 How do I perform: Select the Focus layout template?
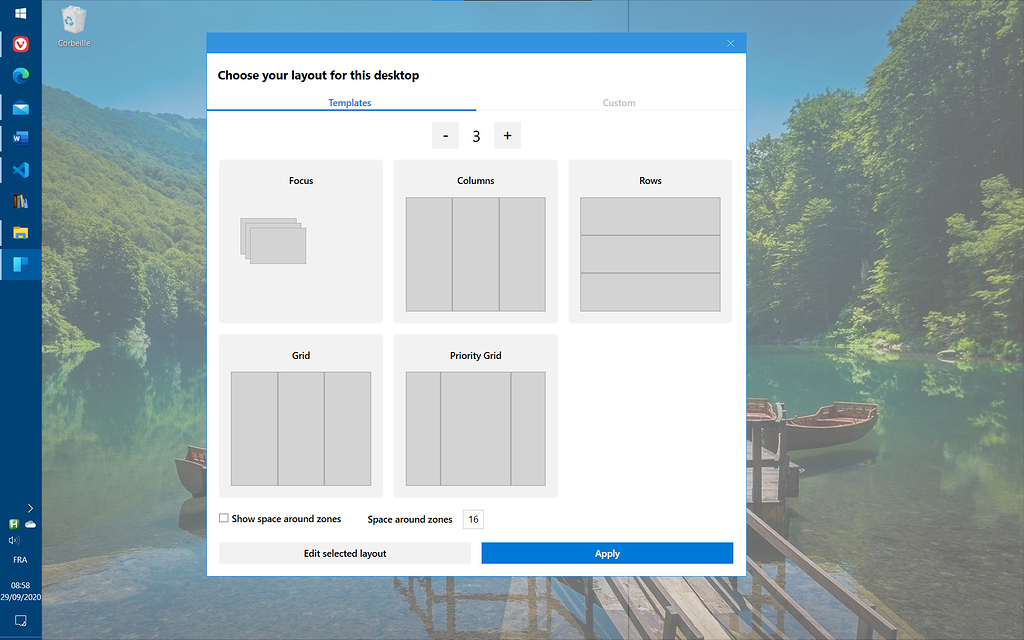pos(300,240)
